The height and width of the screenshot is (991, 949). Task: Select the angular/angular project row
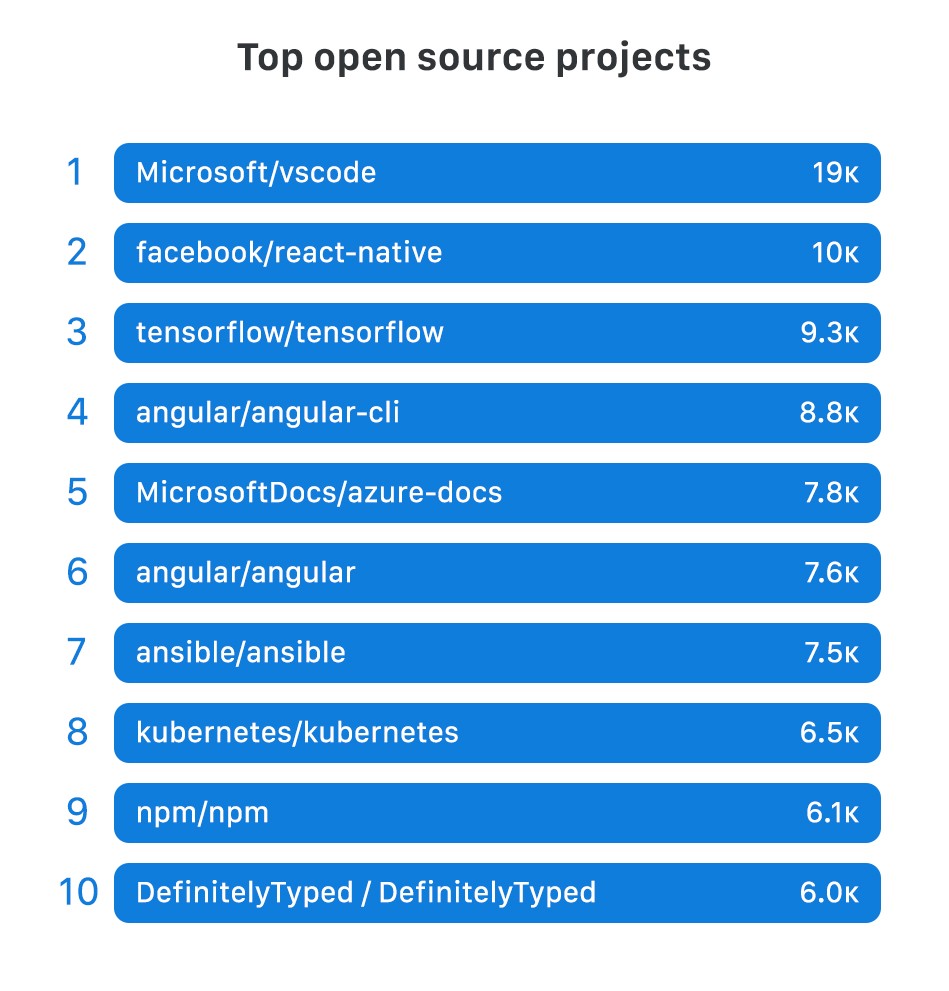click(x=496, y=573)
